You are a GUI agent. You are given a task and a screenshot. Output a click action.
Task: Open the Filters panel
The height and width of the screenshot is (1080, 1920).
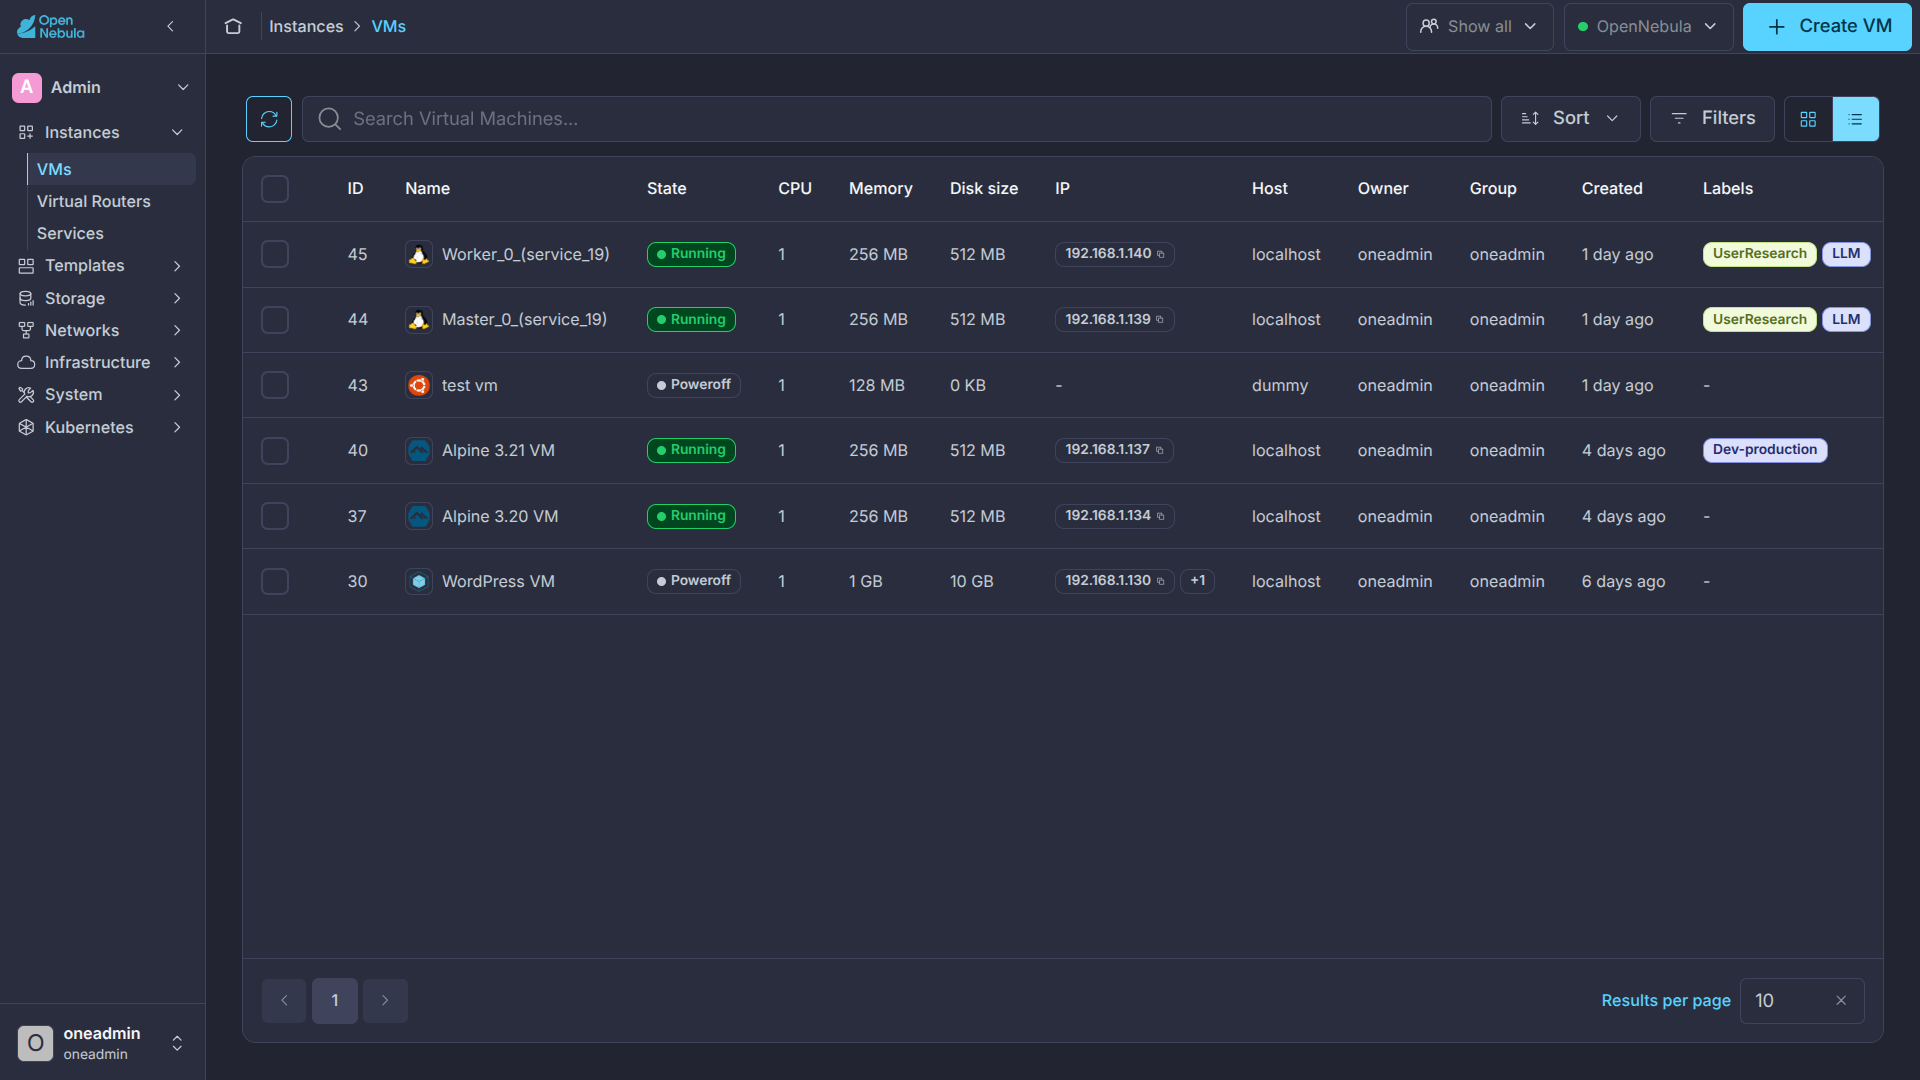coord(1712,119)
